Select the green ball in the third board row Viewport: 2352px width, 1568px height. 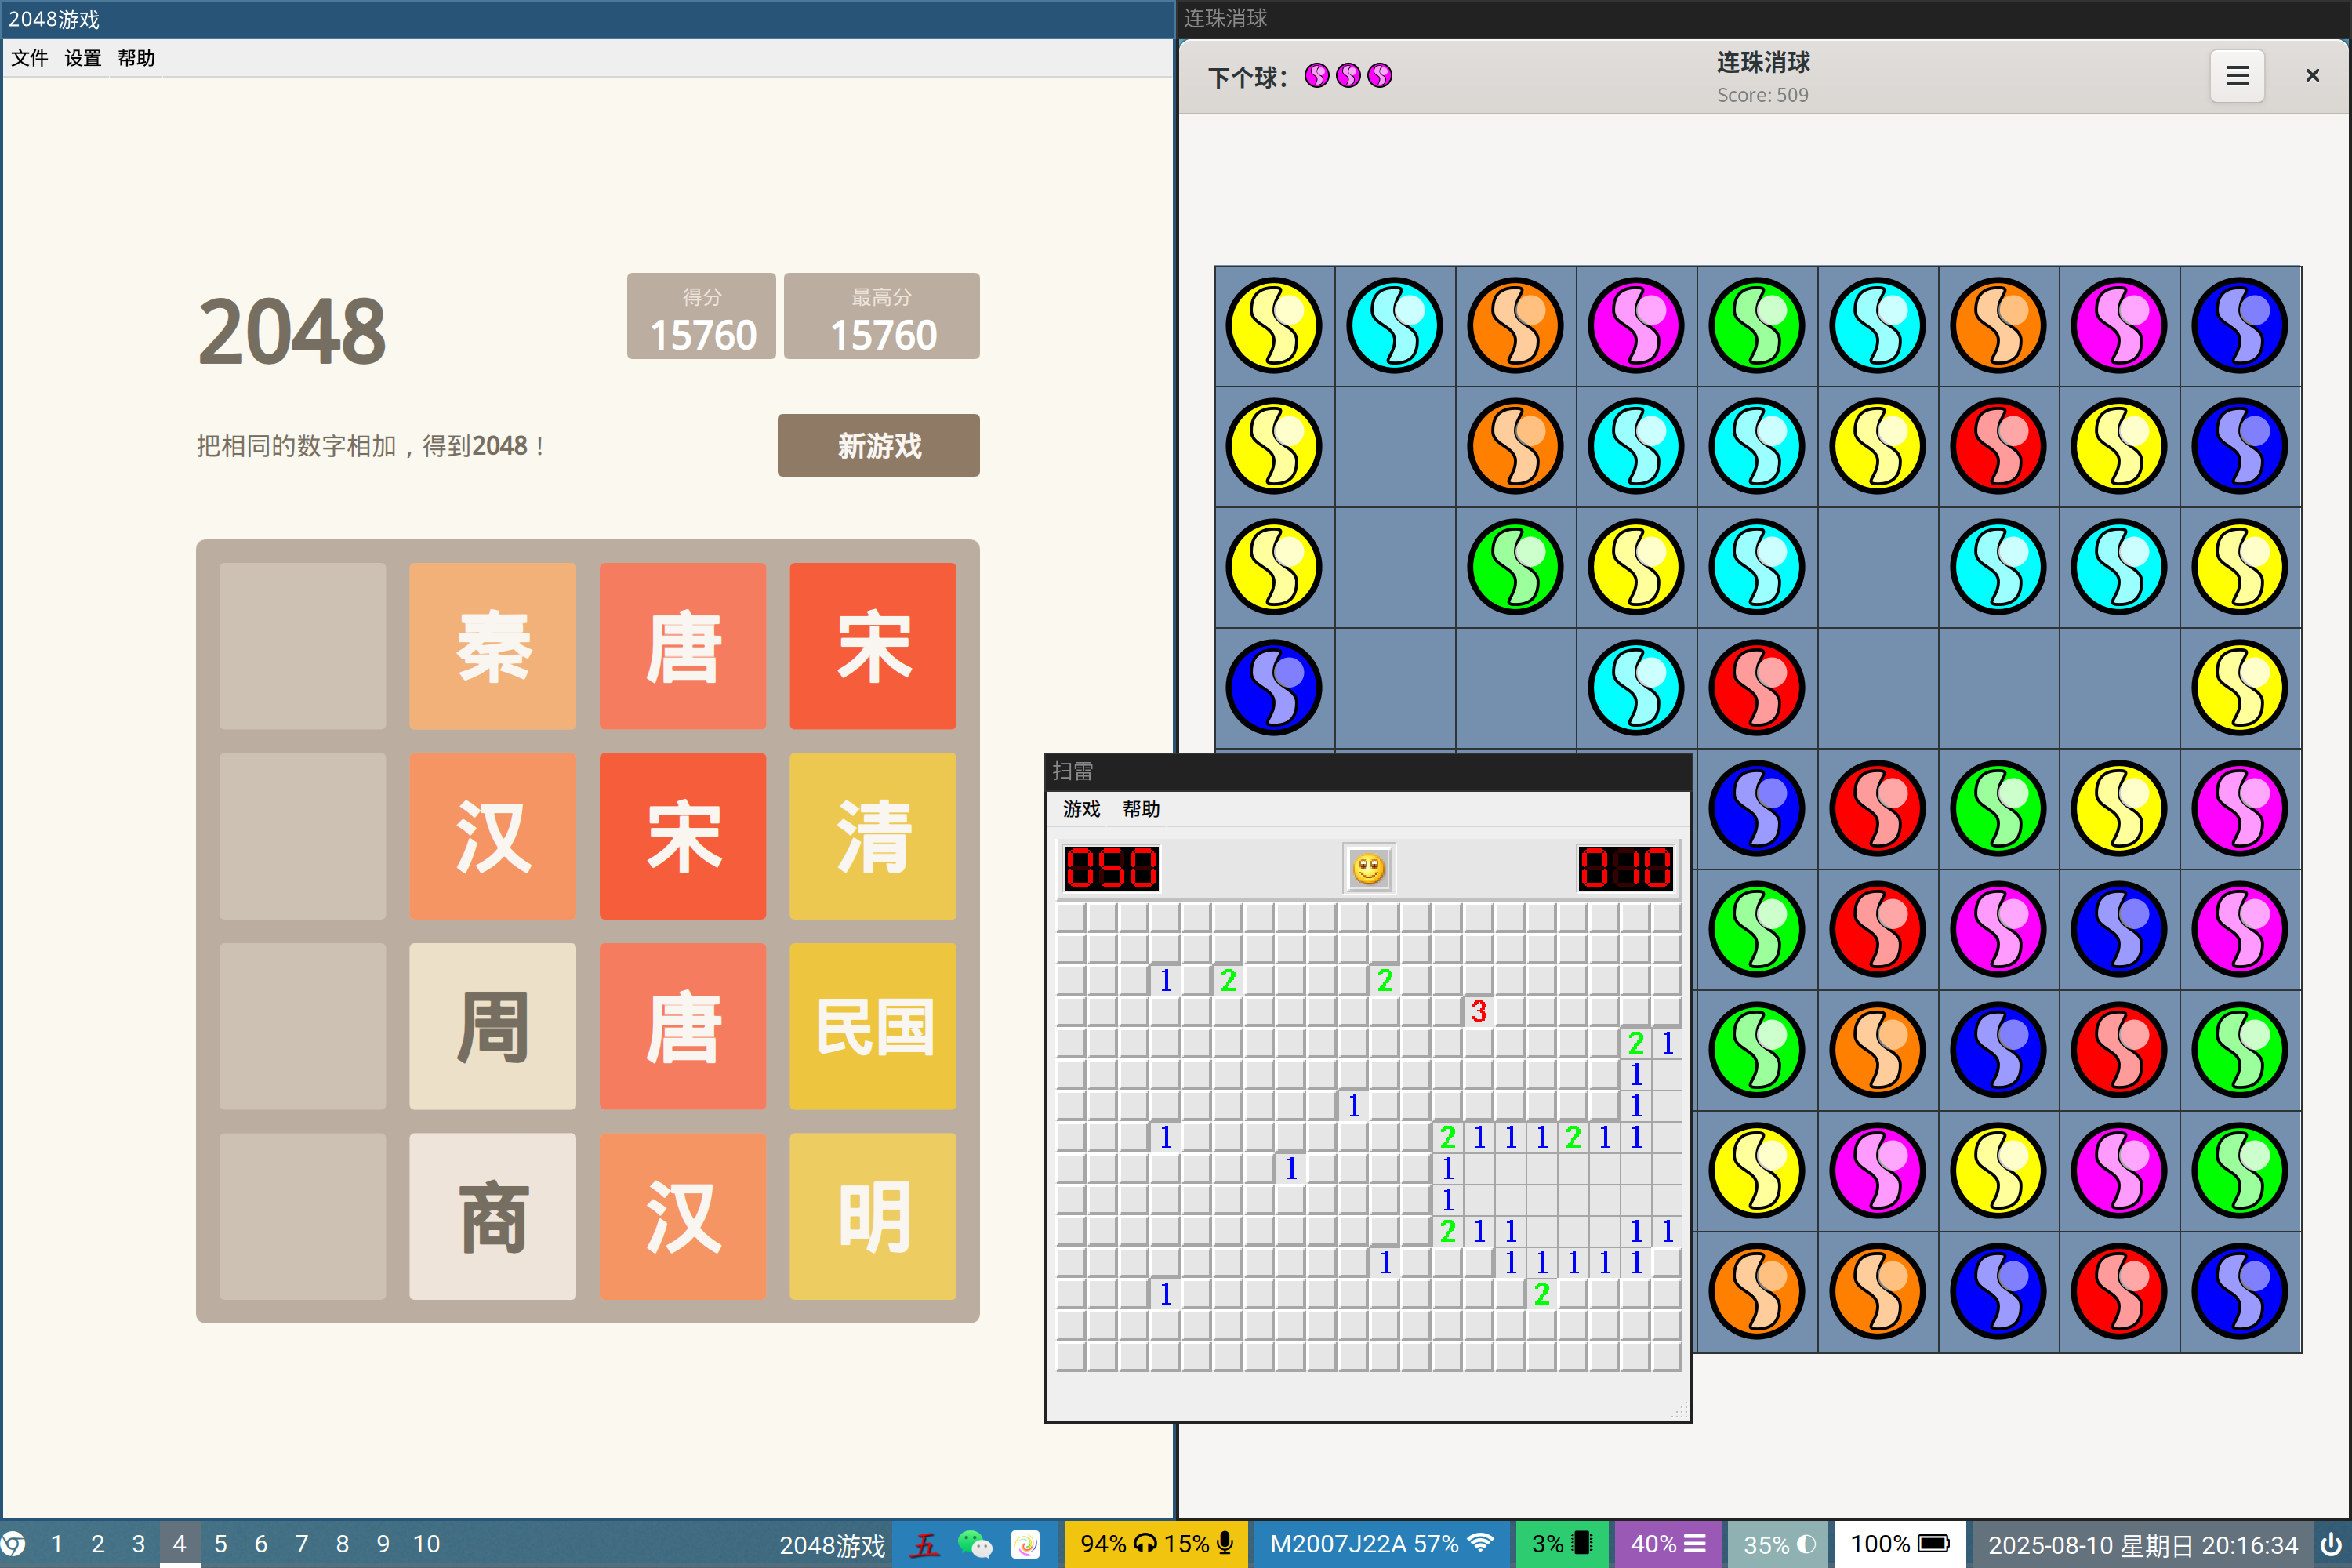point(1515,567)
